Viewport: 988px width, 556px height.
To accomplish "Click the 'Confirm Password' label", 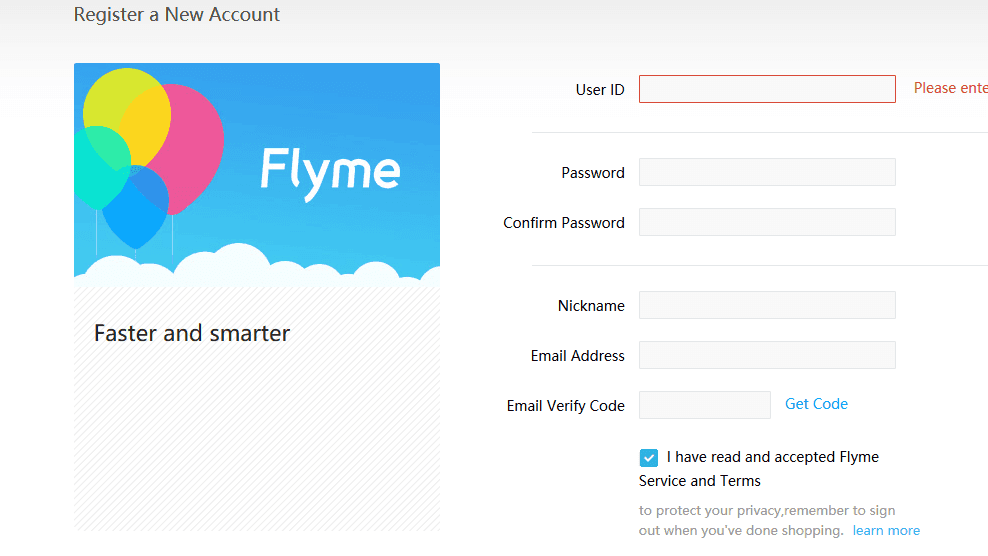I will 564,223.
